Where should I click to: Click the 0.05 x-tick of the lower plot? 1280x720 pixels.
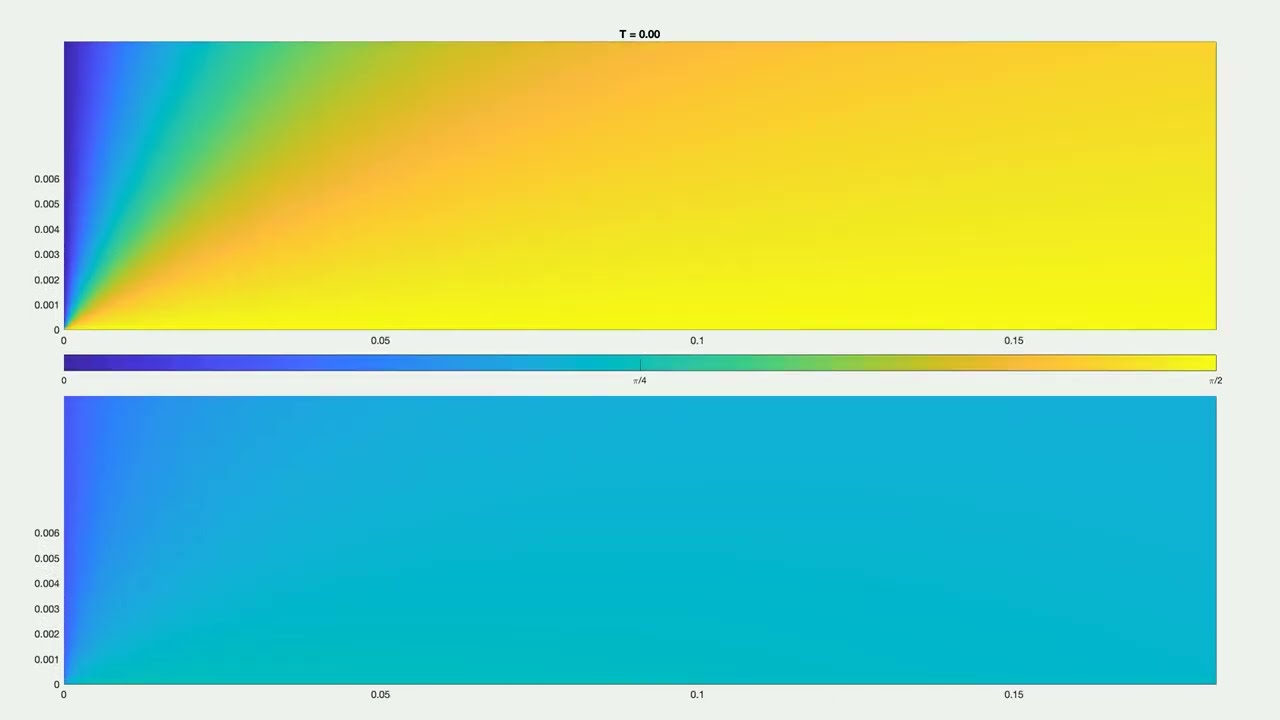(380, 695)
